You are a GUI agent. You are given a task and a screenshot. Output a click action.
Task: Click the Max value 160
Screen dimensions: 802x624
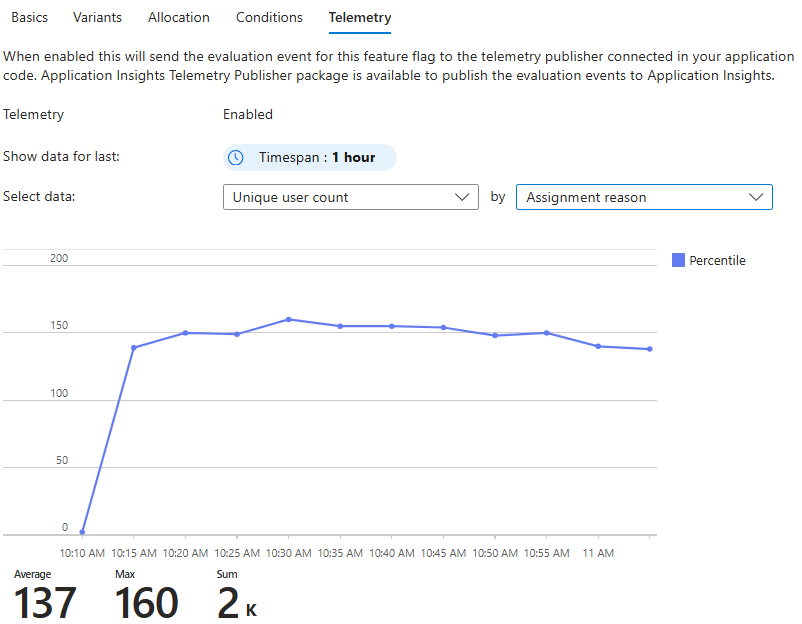[147, 602]
